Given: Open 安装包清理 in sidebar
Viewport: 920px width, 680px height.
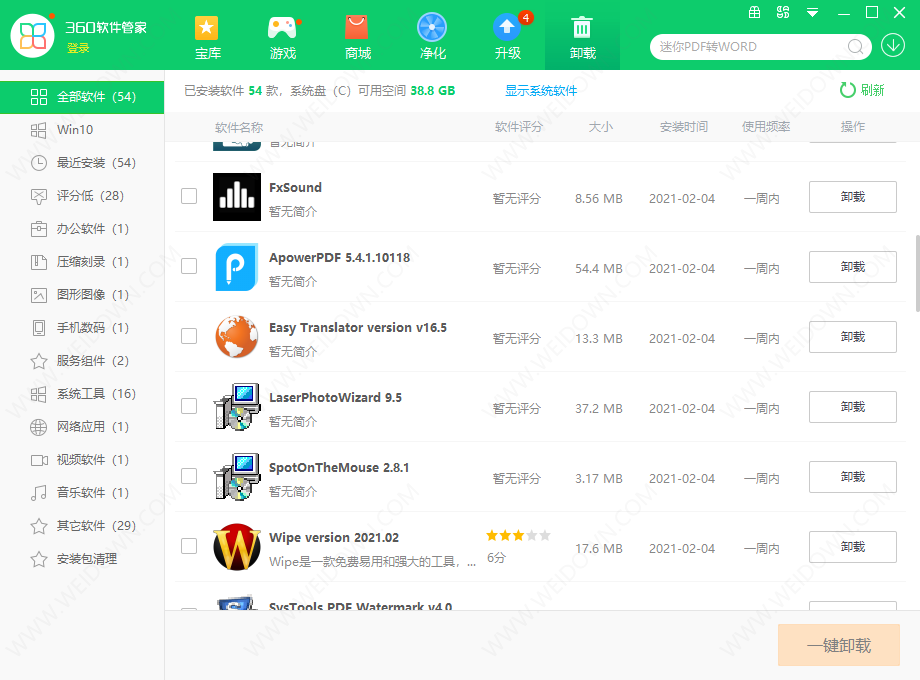Looking at the screenshot, I should point(82,559).
